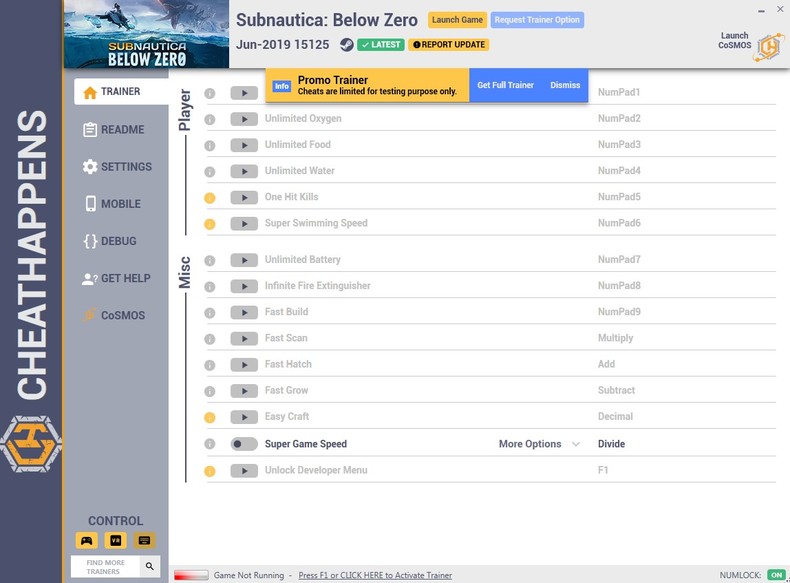Activate Fast Scan play button
This screenshot has width=790, height=583.
pyautogui.click(x=244, y=339)
